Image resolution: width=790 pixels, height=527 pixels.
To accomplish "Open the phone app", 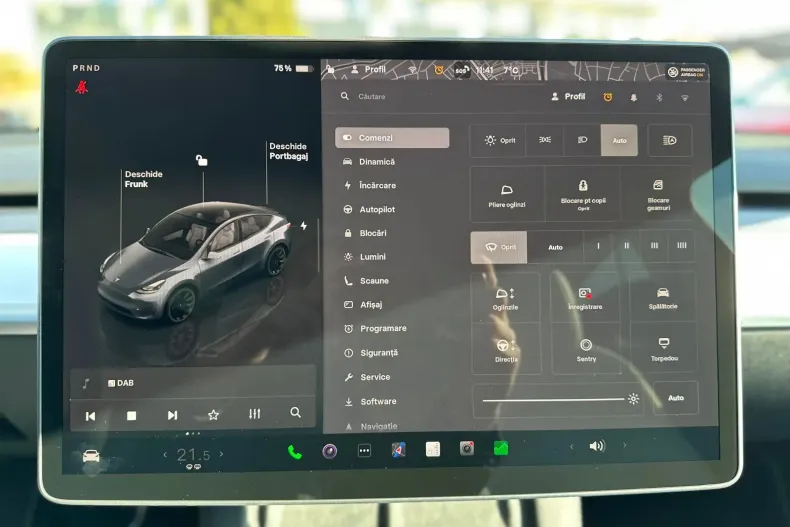I will pos(295,452).
